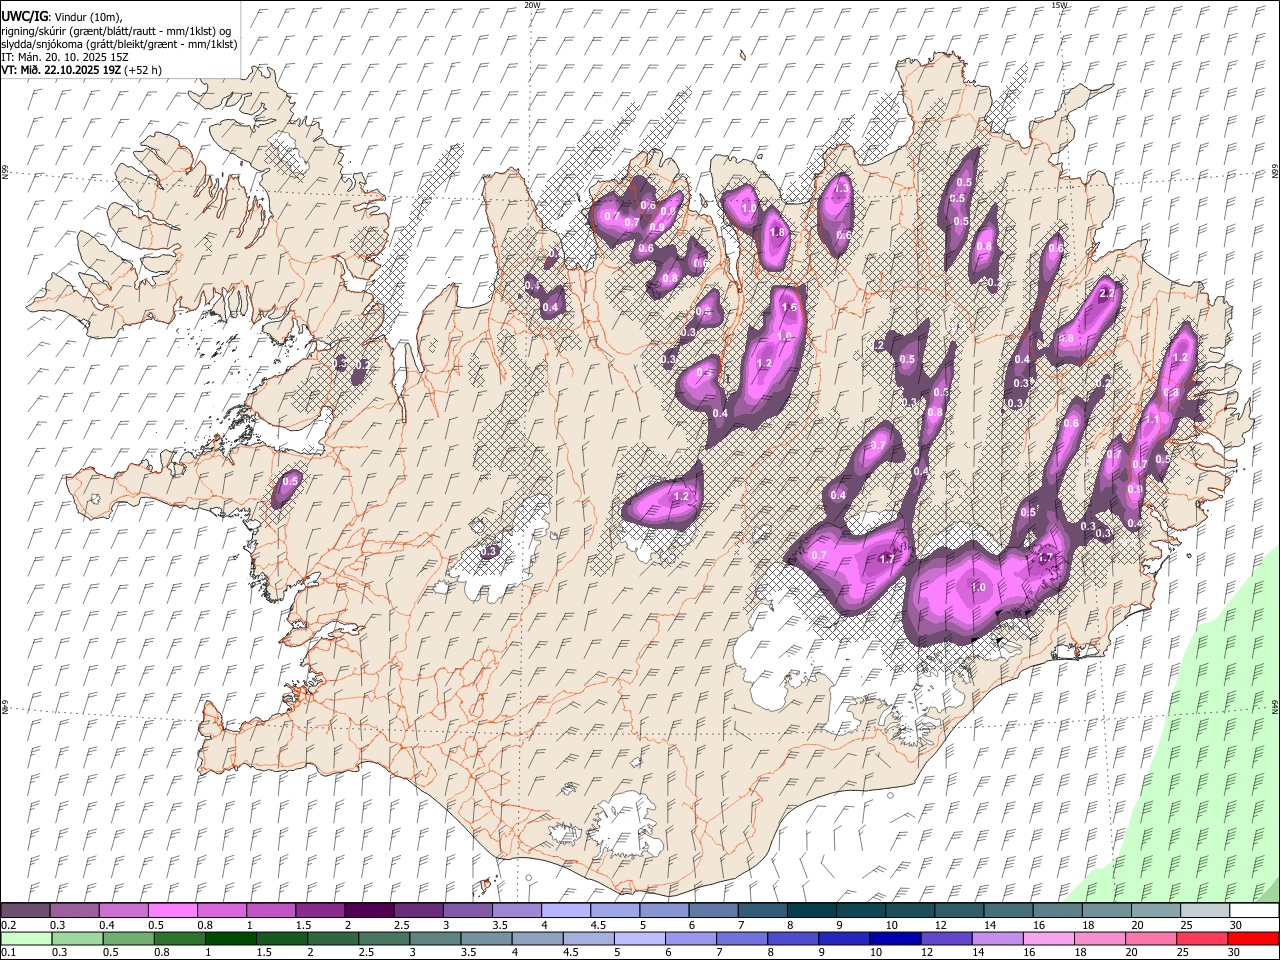This screenshot has height=960, width=1280.
Task: Click the bright red 30+ swatch in the lower scale
Action: tap(1253, 939)
